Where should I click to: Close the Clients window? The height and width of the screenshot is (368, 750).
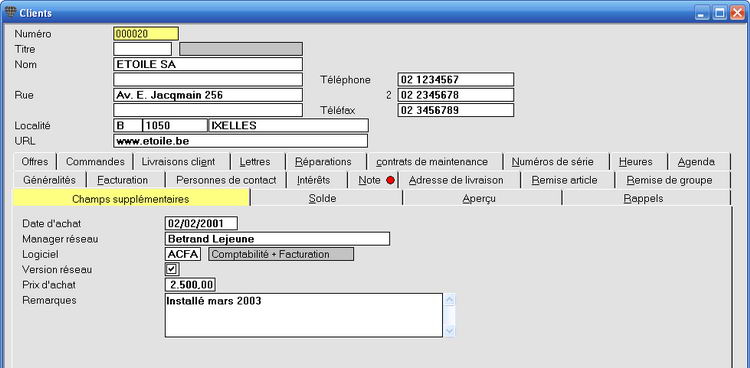[737, 13]
